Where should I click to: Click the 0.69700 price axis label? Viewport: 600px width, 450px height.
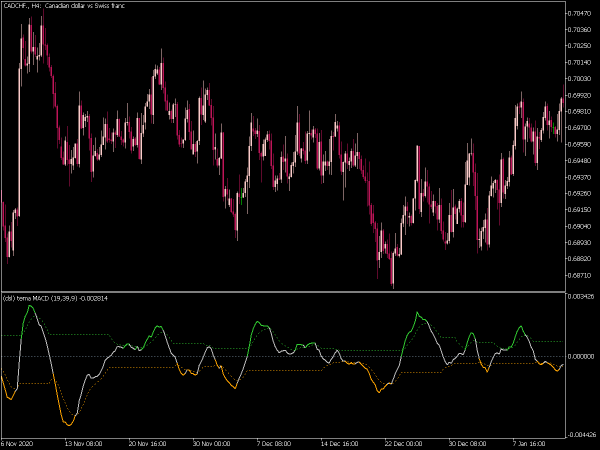click(x=579, y=127)
